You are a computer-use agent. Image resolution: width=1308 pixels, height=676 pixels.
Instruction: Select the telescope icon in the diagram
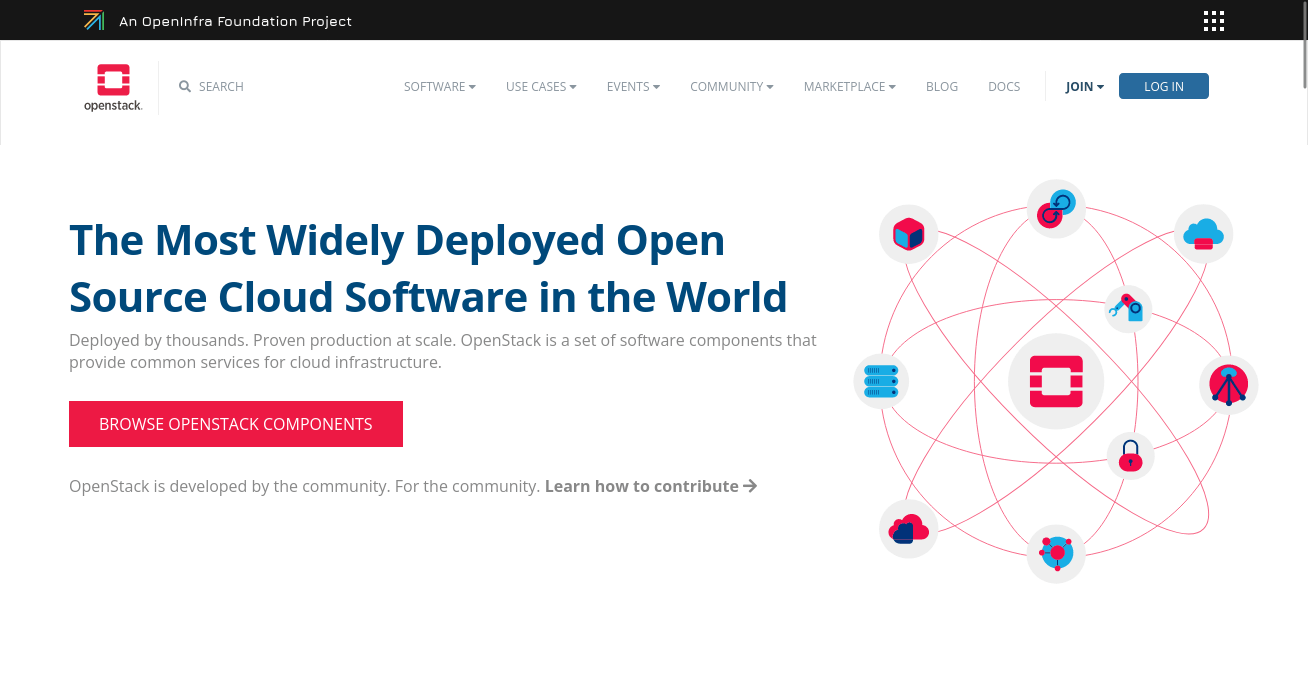pyautogui.click(x=1228, y=384)
